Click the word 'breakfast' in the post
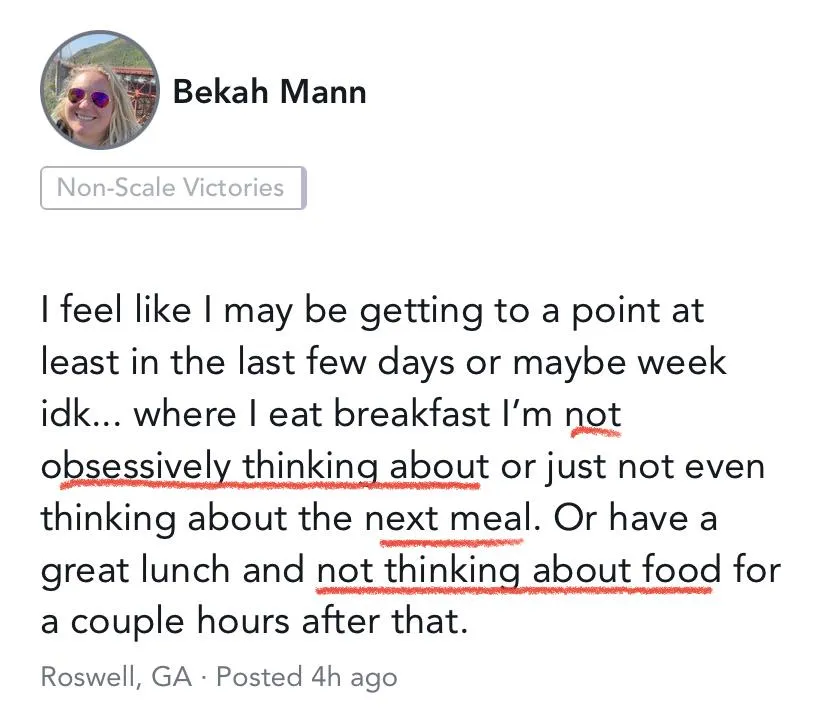Image resolution: width=828 pixels, height=715 pixels. click(x=412, y=413)
